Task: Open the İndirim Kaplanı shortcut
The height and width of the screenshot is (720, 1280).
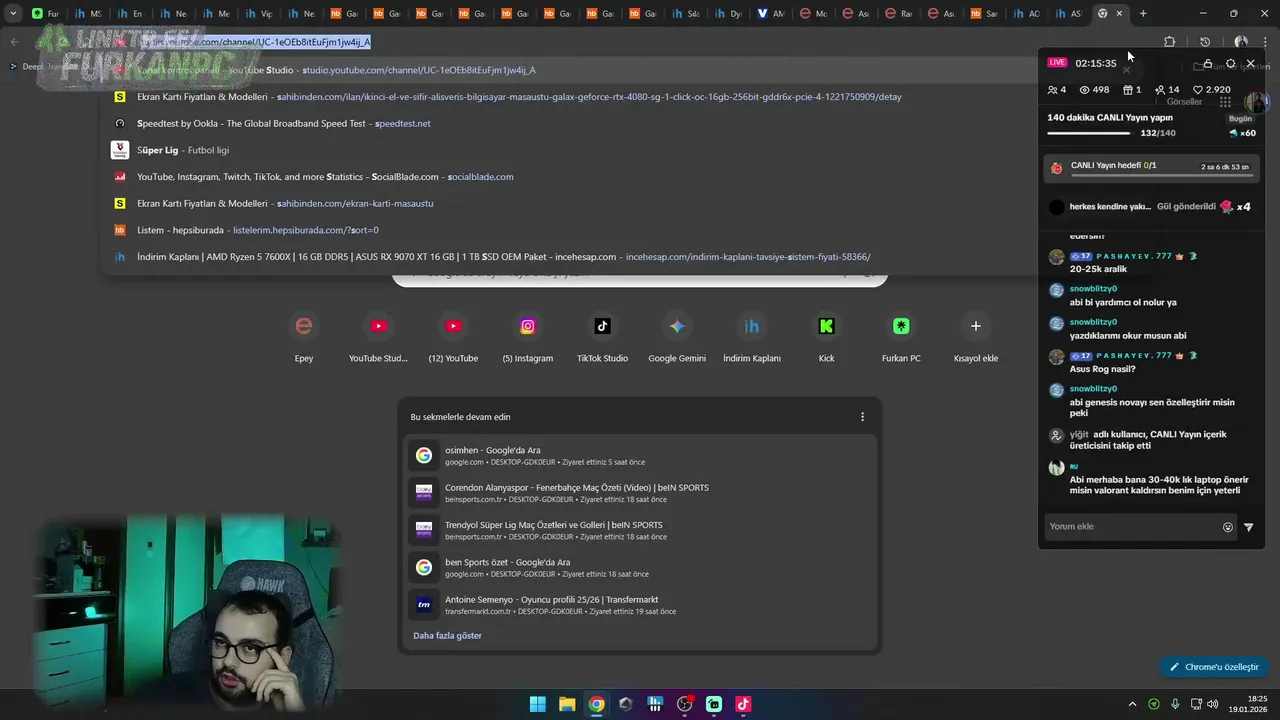Action: click(x=752, y=337)
